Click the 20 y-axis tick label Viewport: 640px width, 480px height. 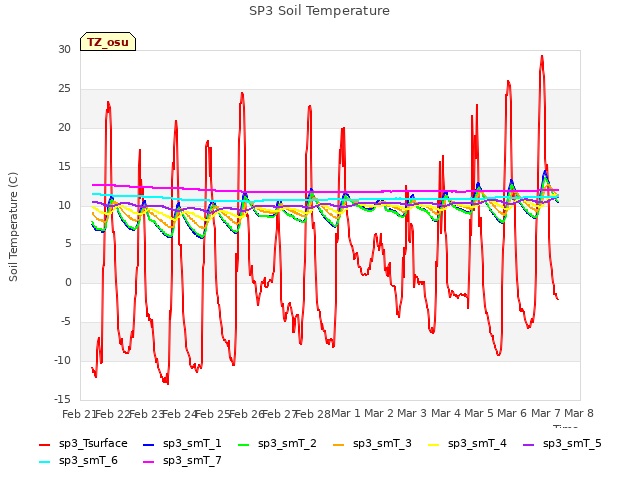64,128
